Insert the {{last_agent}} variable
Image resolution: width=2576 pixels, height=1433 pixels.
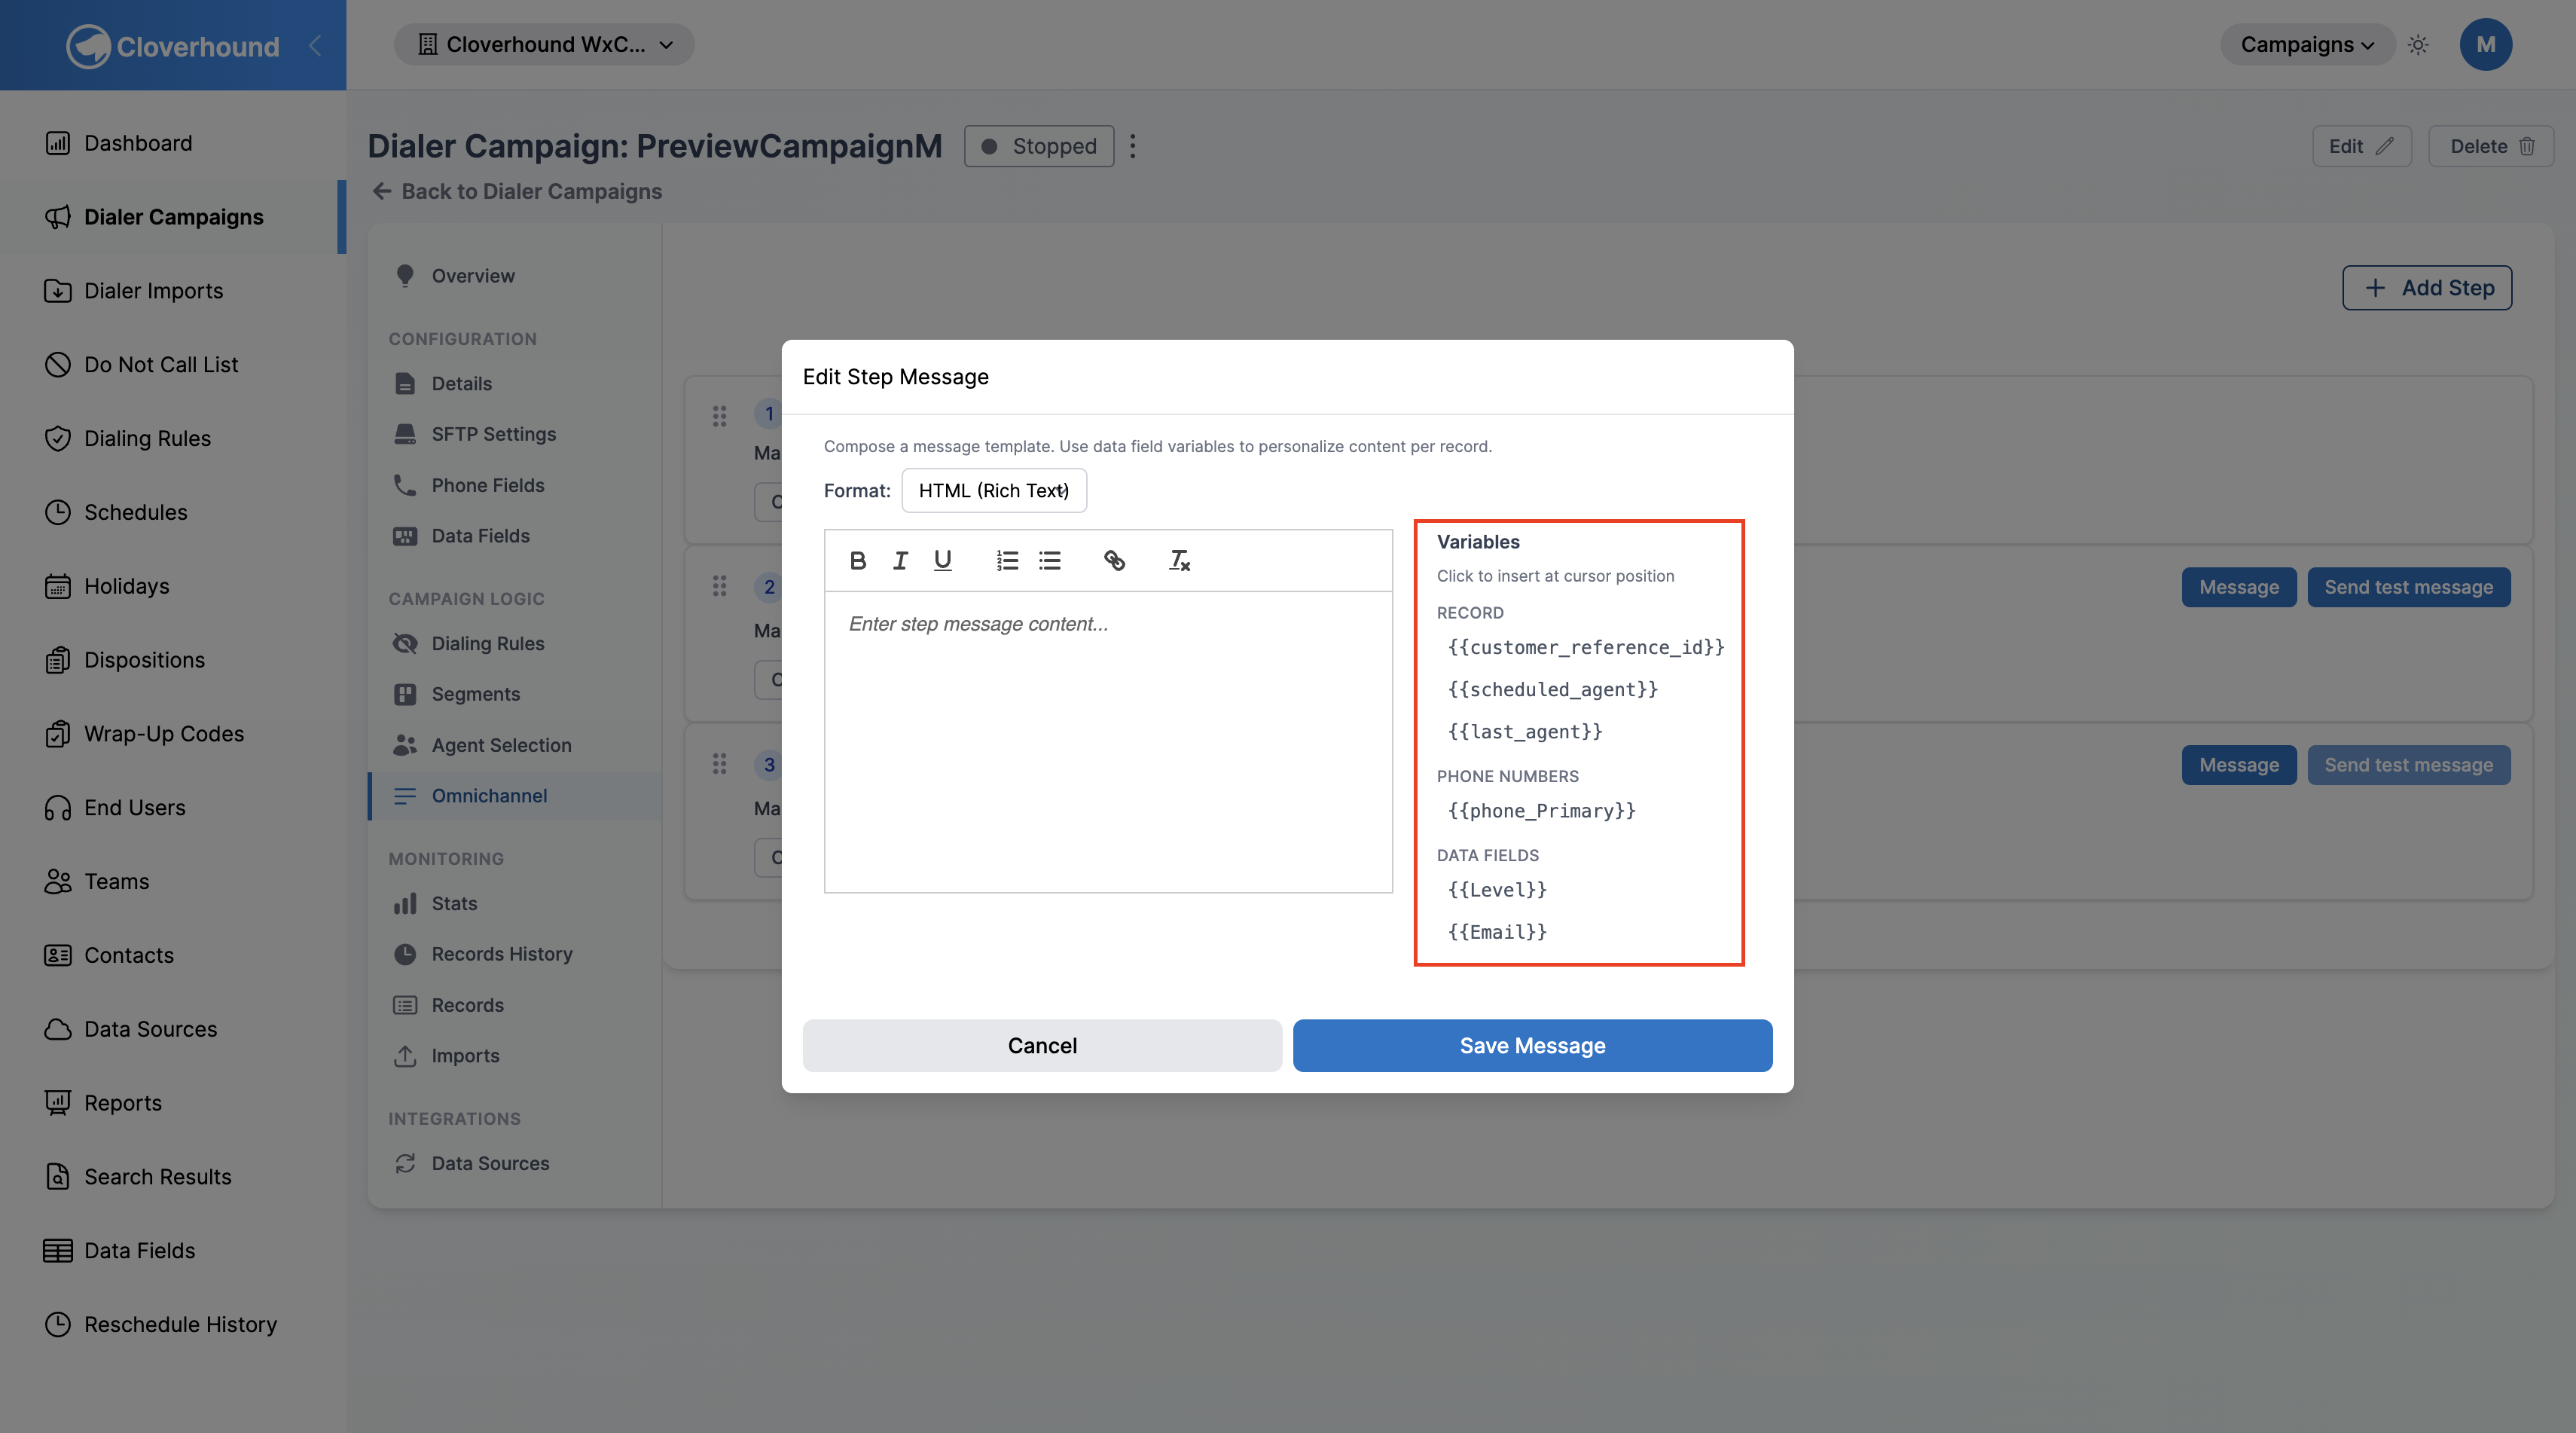click(x=1525, y=732)
